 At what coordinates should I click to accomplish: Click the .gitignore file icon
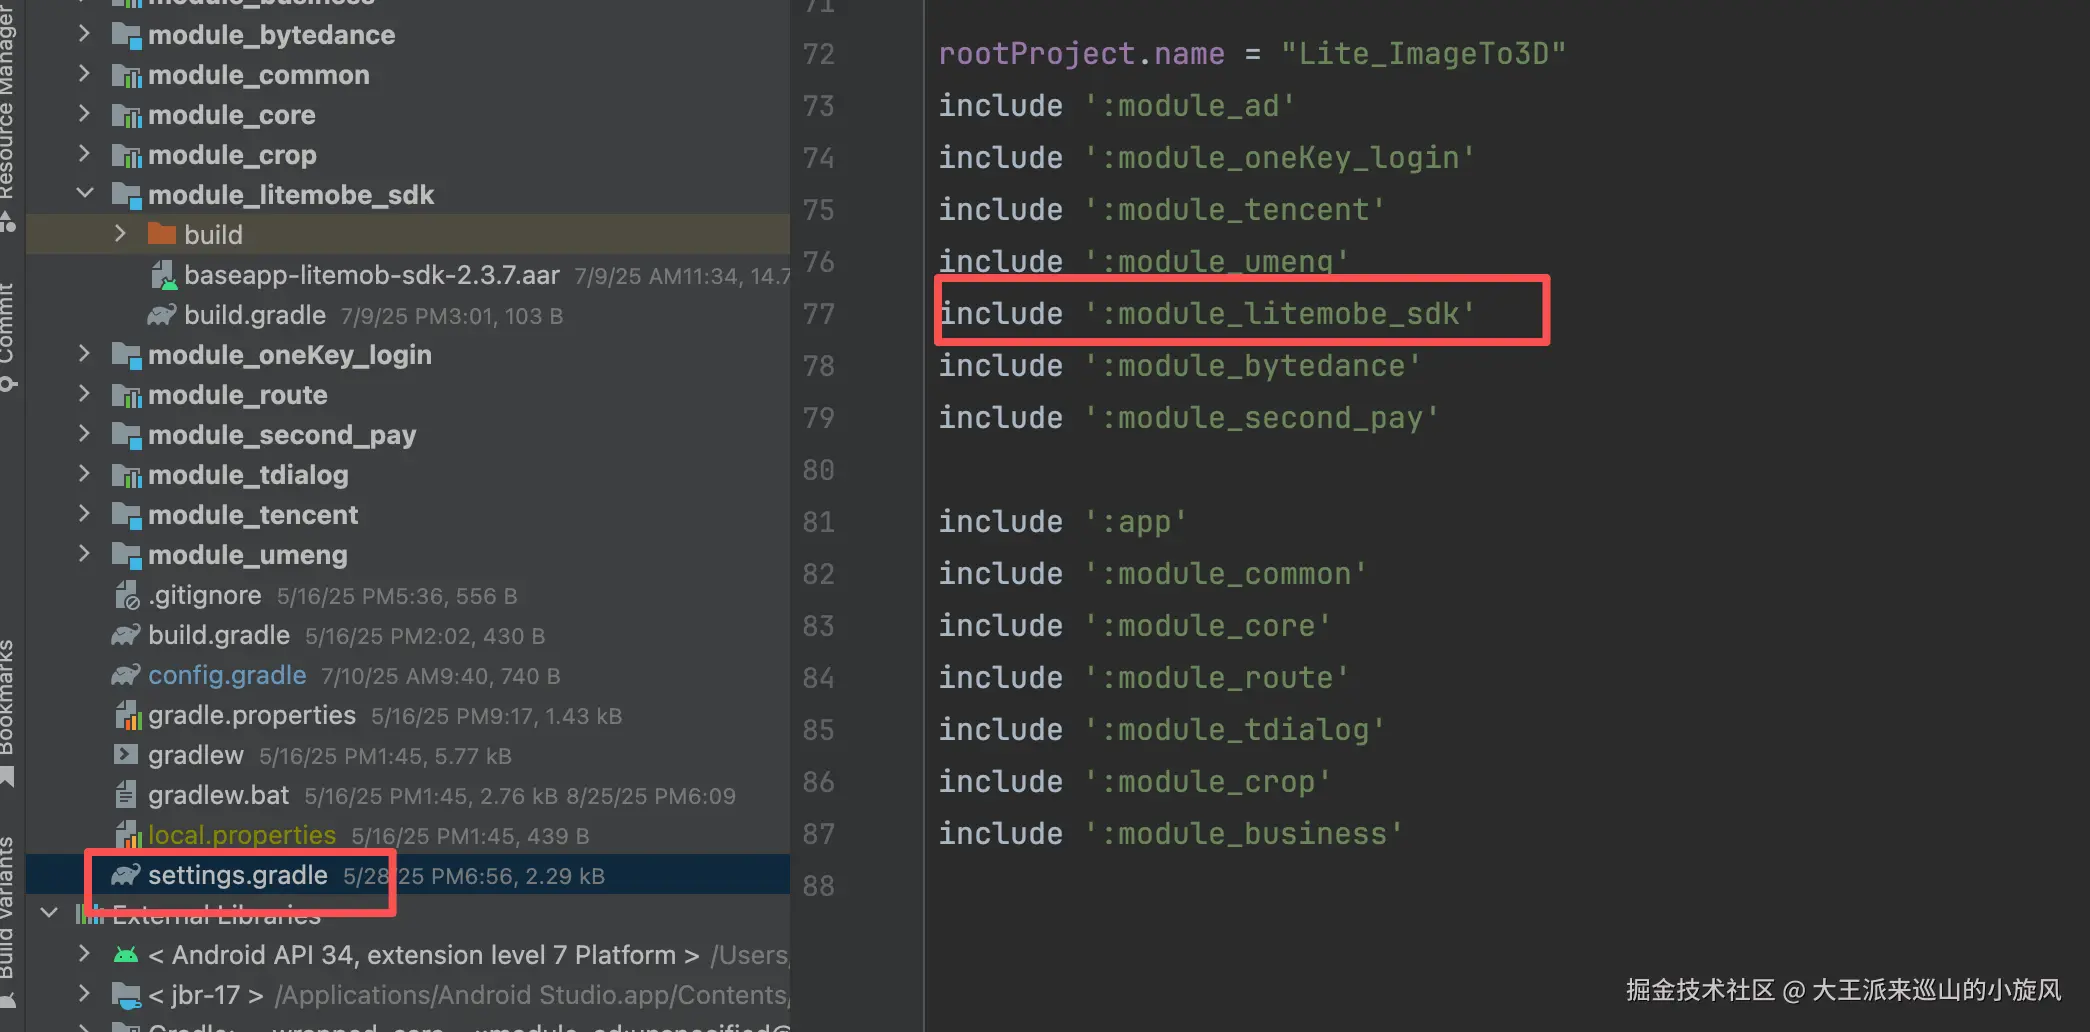(126, 595)
